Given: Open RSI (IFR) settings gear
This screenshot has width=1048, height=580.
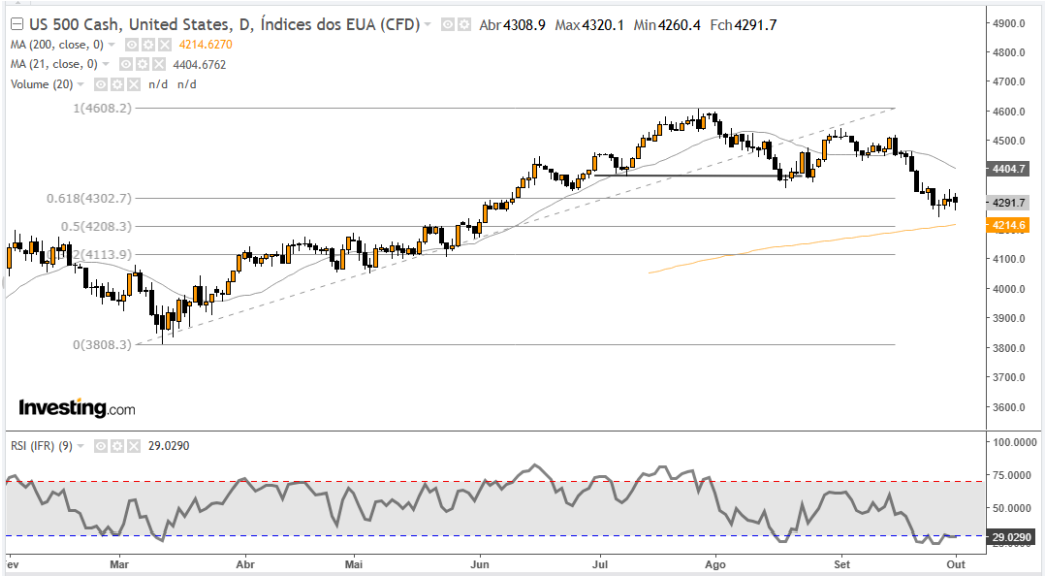Looking at the screenshot, I should 117,445.
